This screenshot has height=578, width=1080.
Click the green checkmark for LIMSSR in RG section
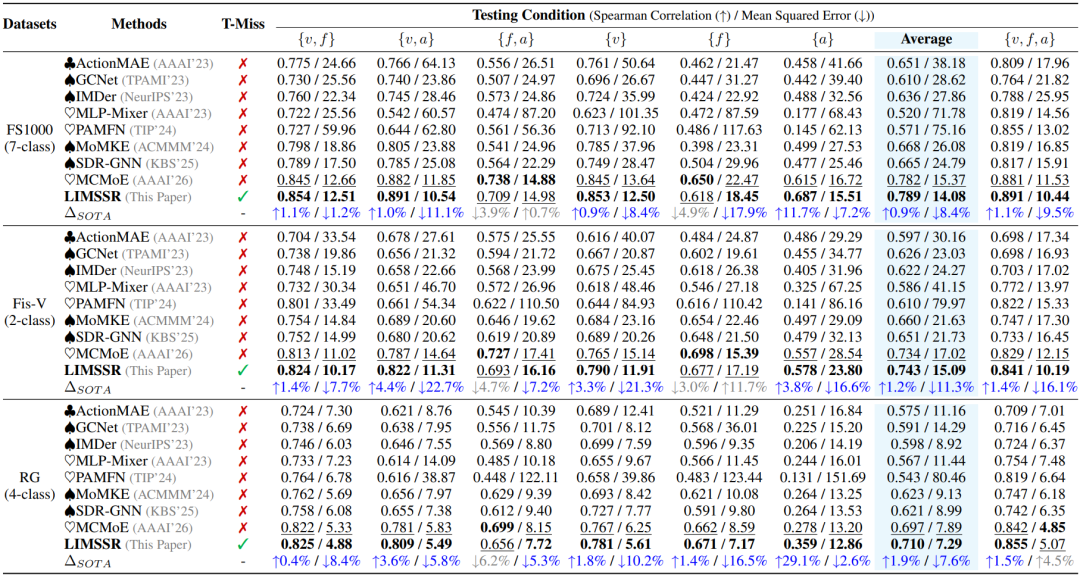click(243, 544)
